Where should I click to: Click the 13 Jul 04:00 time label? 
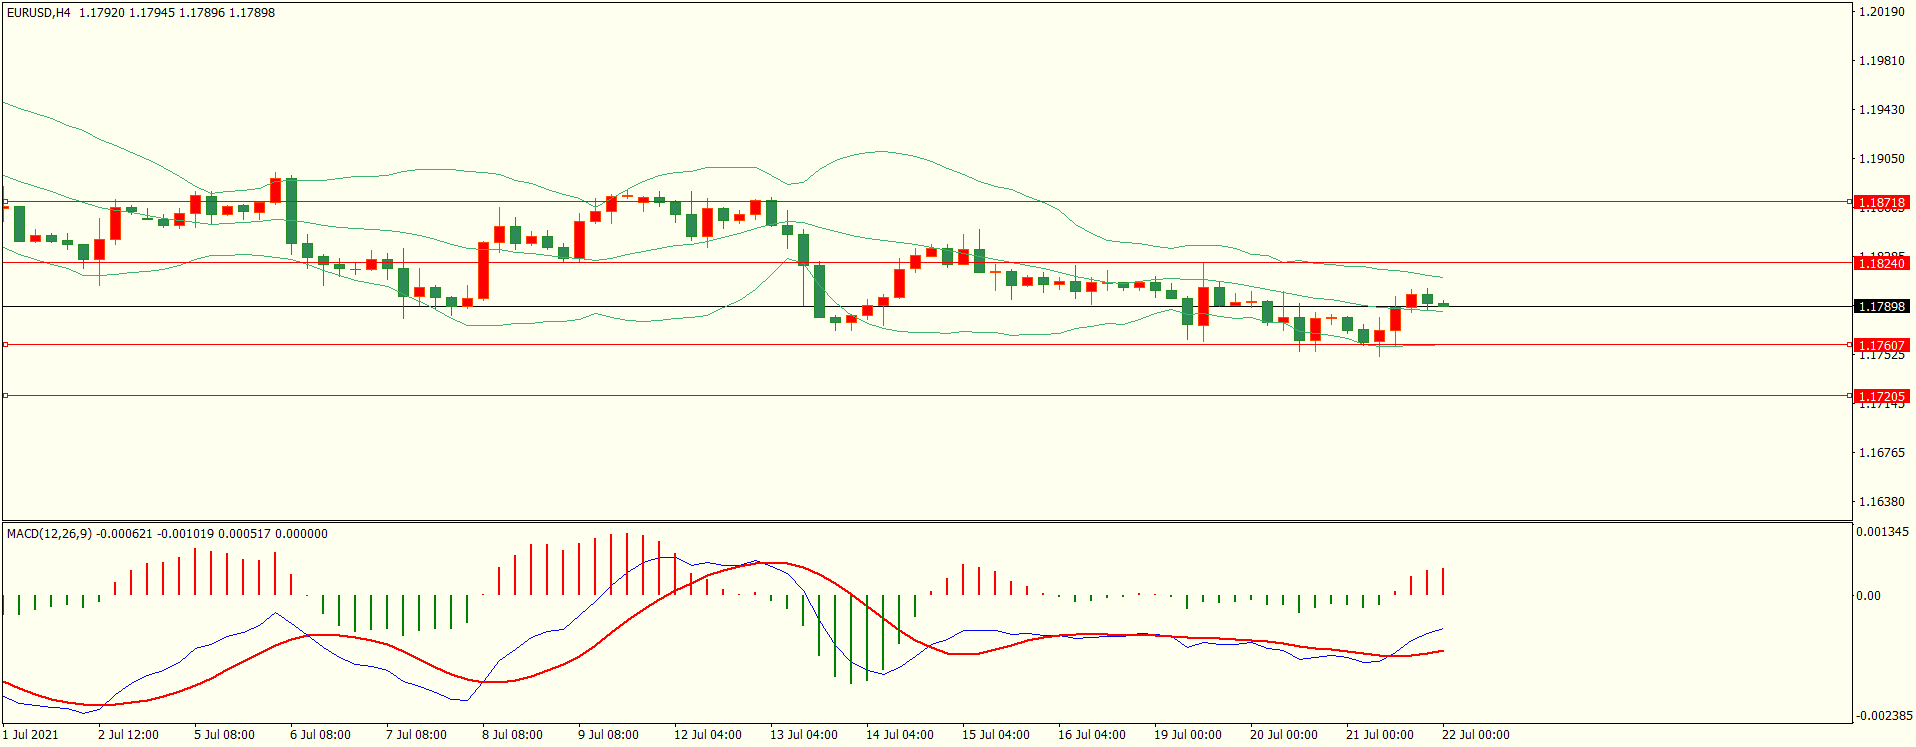click(x=803, y=735)
